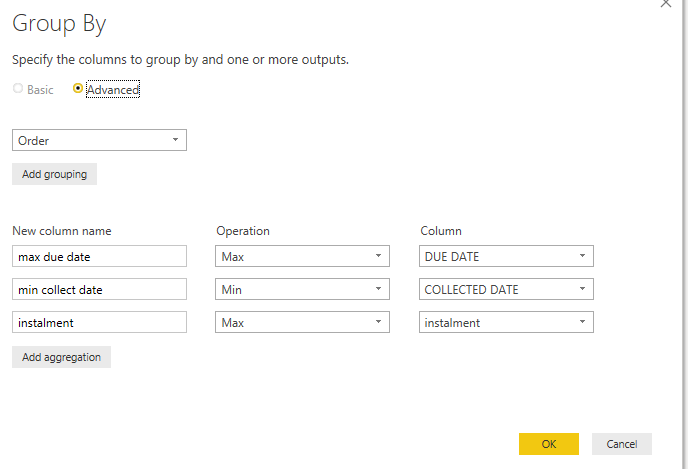The image size is (688, 469).
Task: Click the 'Column' header label
Action: click(x=441, y=231)
